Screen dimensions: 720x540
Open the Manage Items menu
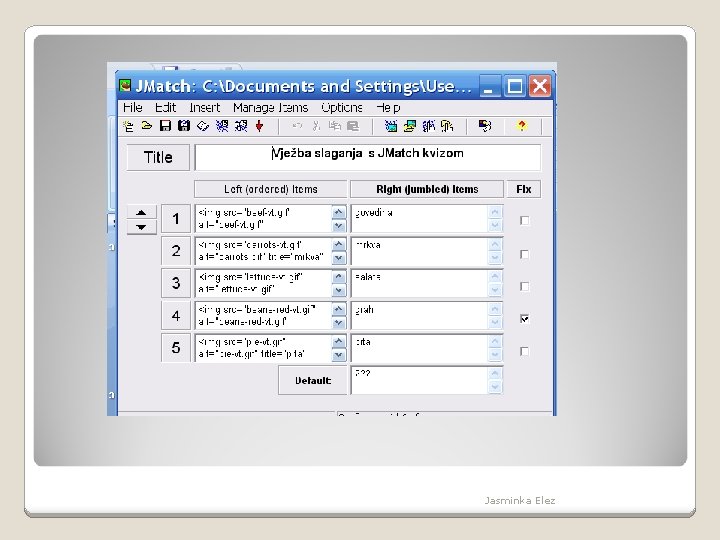tap(270, 107)
